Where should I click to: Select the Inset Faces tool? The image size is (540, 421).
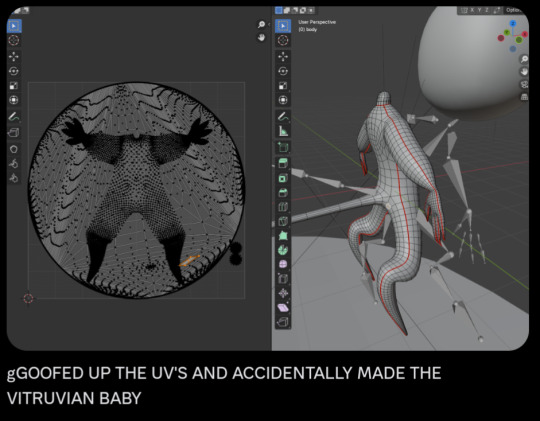(x=283, y=178)
